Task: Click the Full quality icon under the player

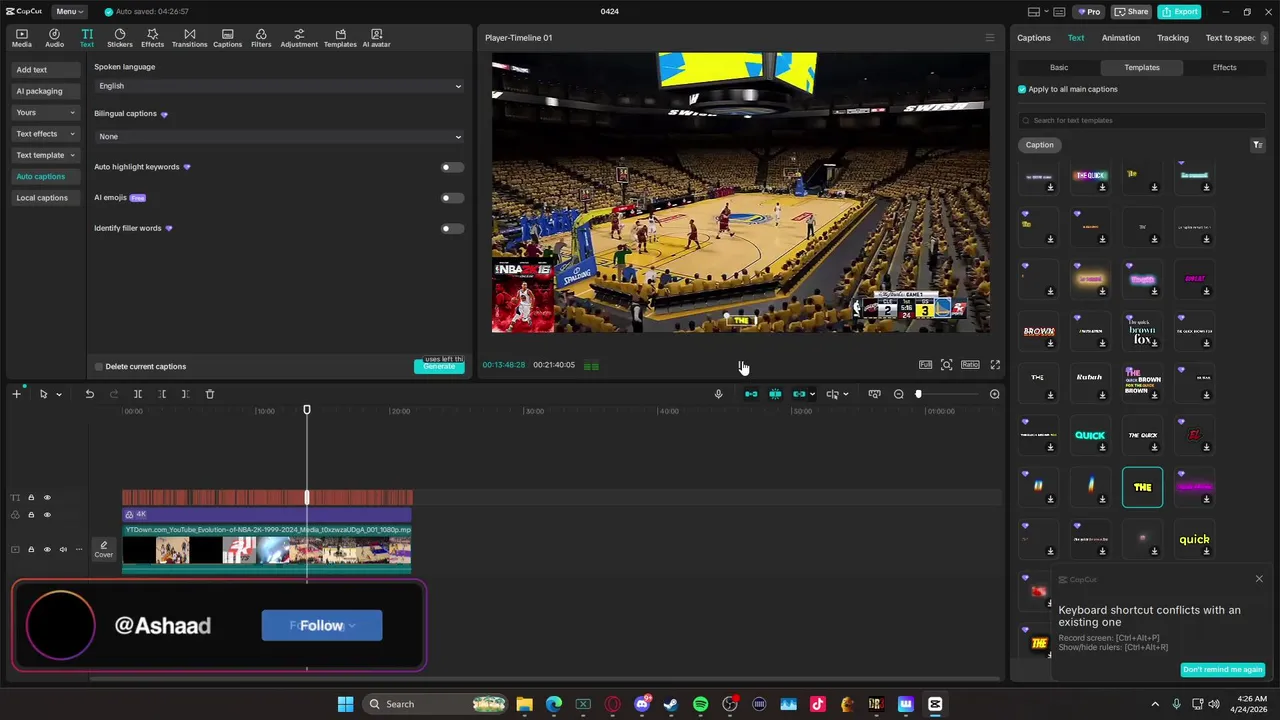Action: [925, 365]
